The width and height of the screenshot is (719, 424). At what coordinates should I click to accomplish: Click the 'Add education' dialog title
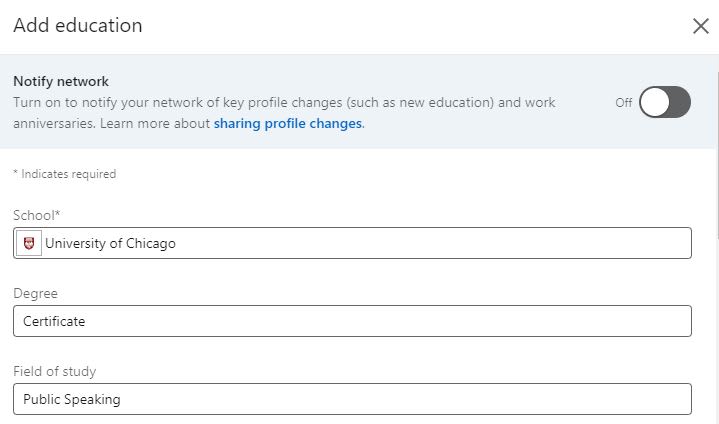click(x=78, y=25)
